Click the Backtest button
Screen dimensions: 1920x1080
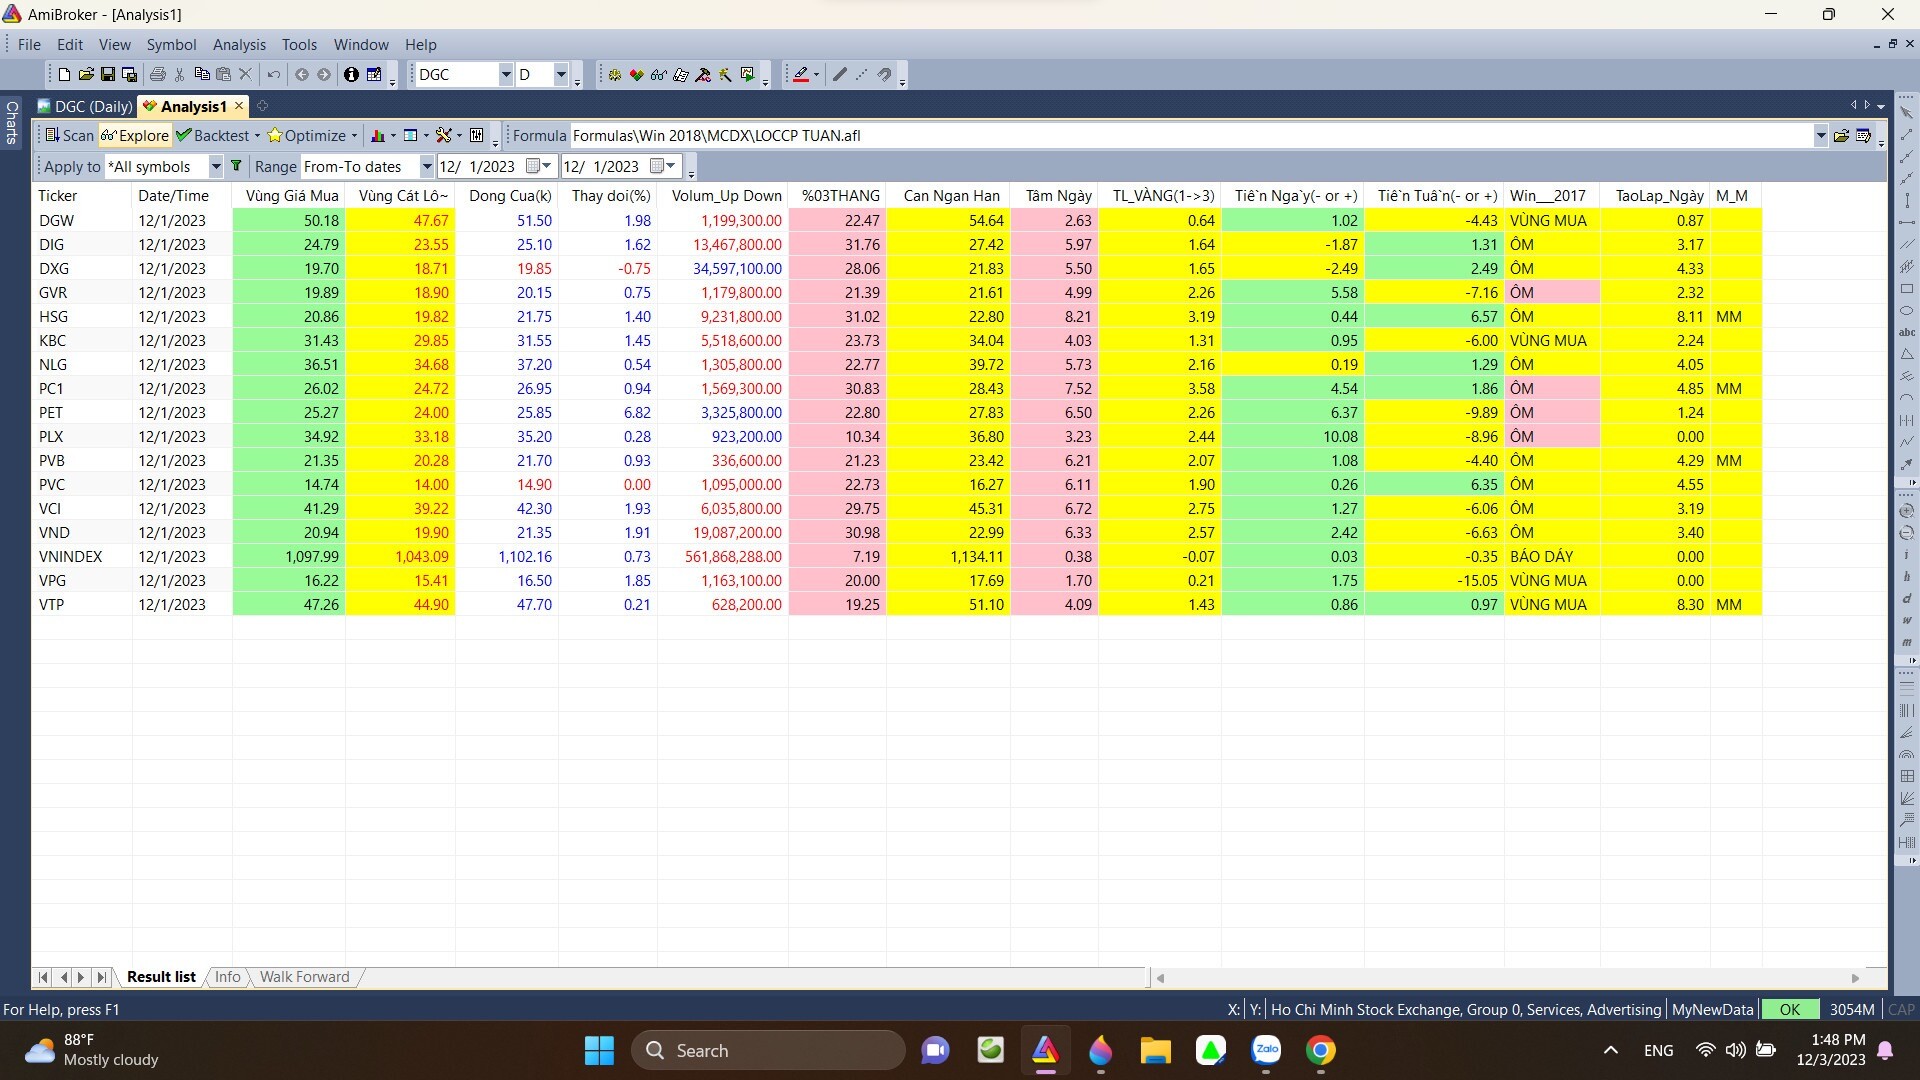pos(212,136)
